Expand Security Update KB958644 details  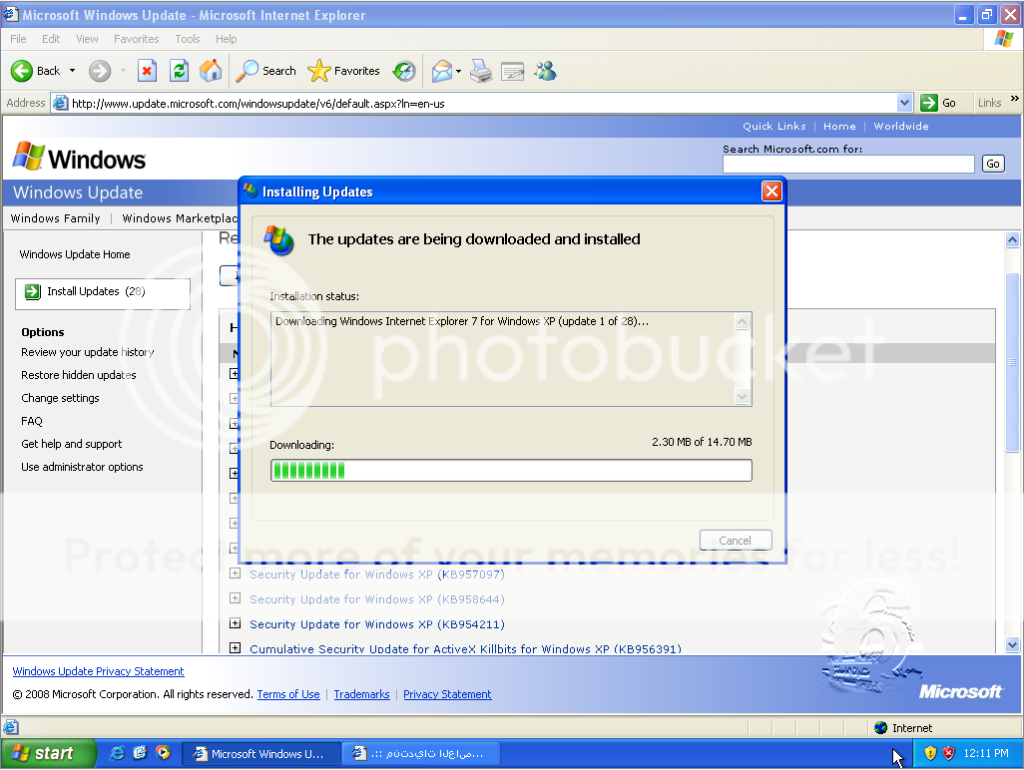click(235, 599)
